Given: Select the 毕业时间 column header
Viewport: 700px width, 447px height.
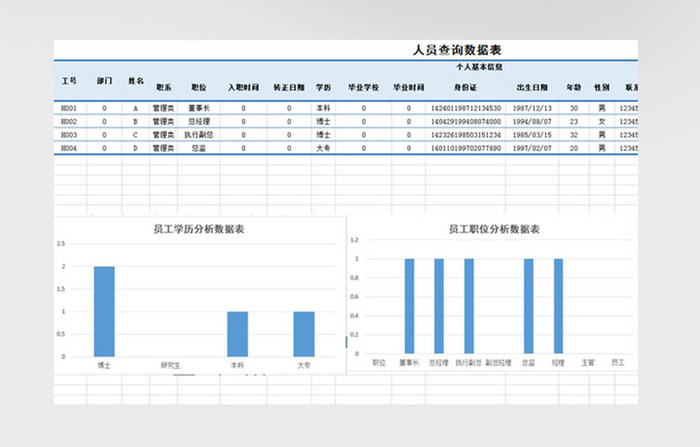Looking at the screenshot, I should [x=408, y=87].
